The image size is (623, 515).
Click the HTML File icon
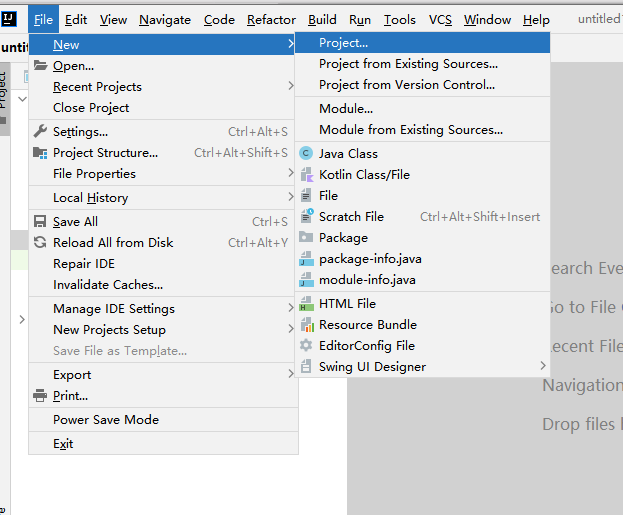(x=306, y=304)
